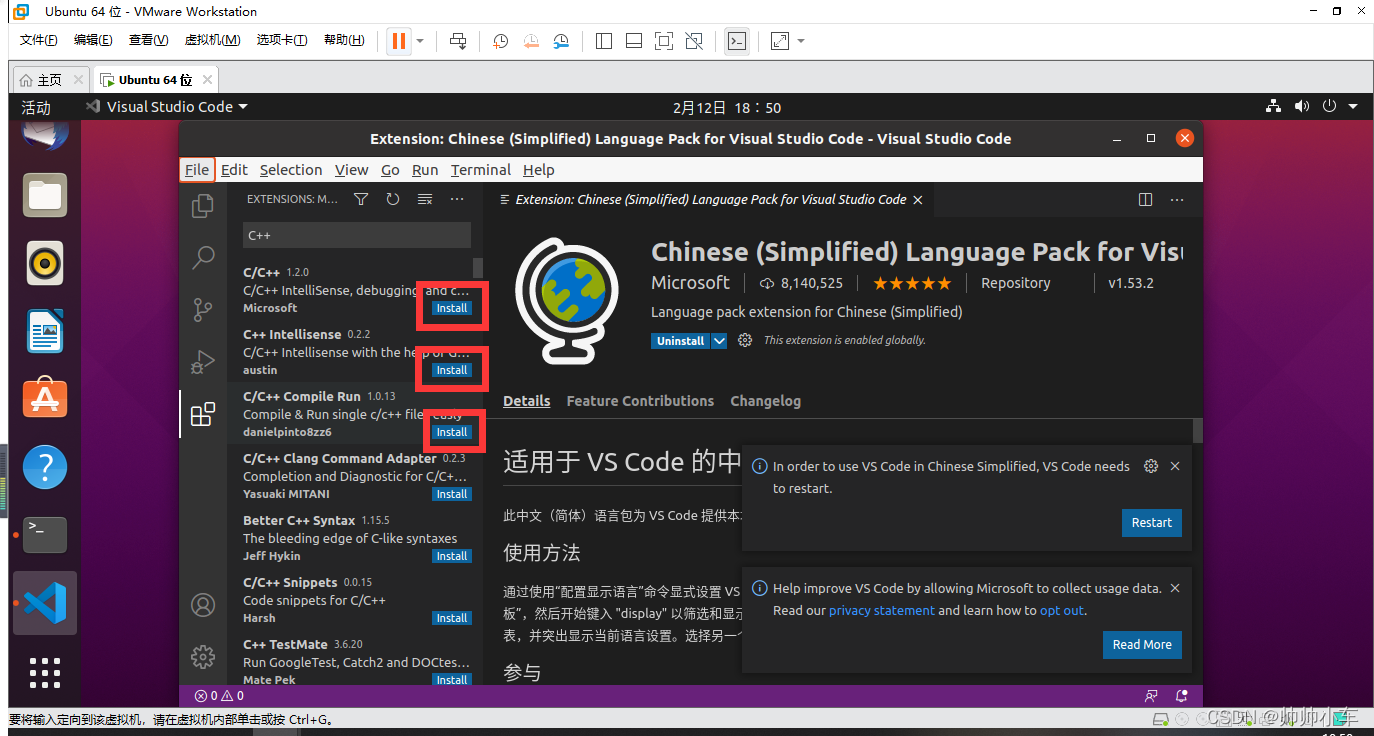Open the Terminal menu

[x=480, y=170]
